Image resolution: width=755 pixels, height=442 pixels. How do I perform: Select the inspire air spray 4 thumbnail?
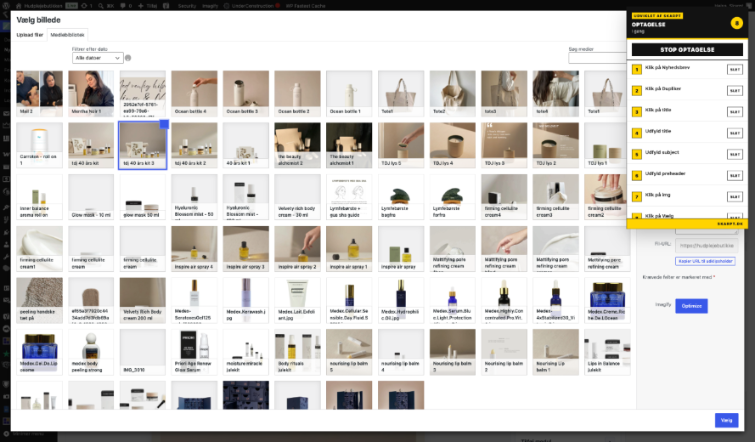pyautogui.click(x=195, y=248)
